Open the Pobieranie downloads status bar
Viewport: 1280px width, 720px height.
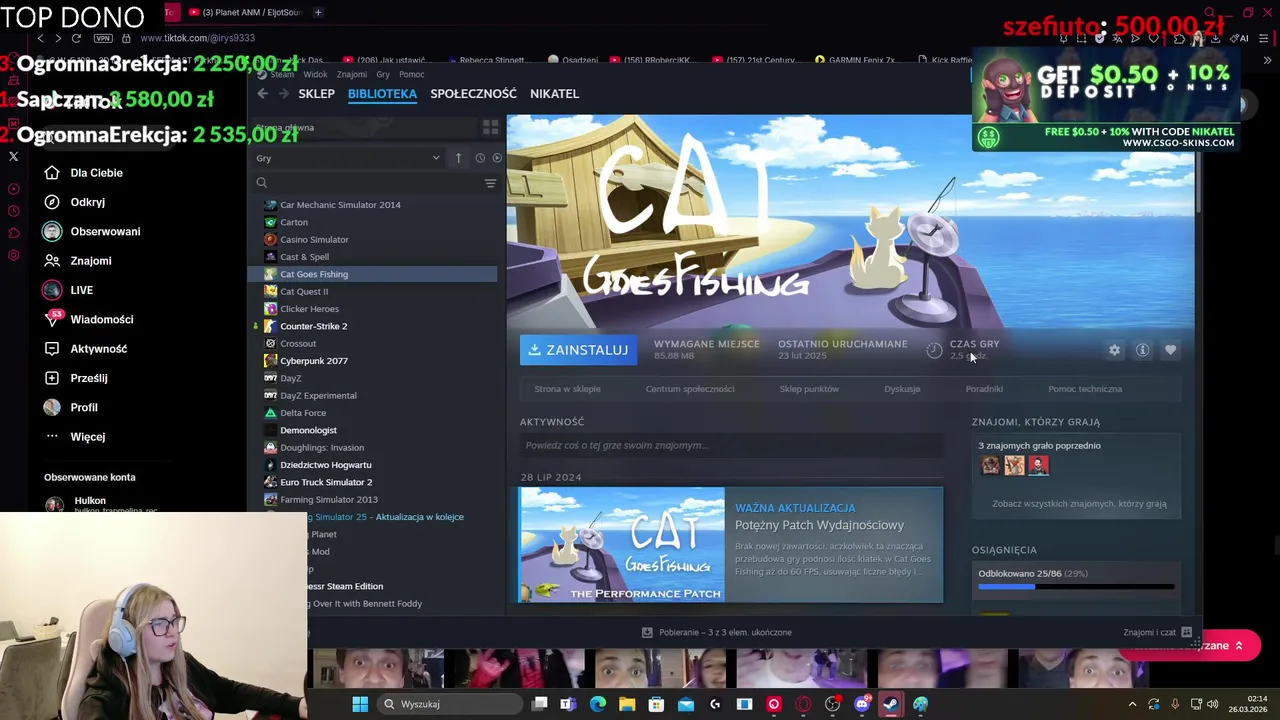tap(717, 632)
